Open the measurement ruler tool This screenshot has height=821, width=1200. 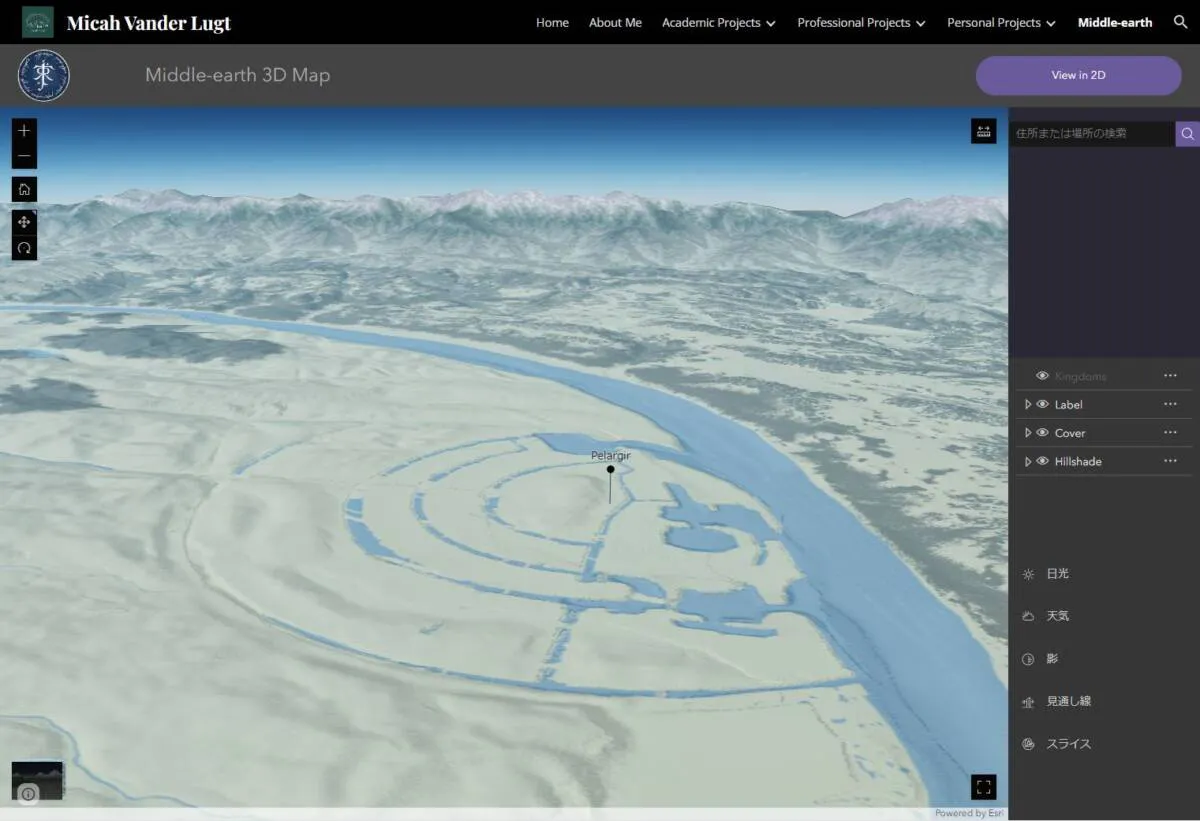pos(983,132)
